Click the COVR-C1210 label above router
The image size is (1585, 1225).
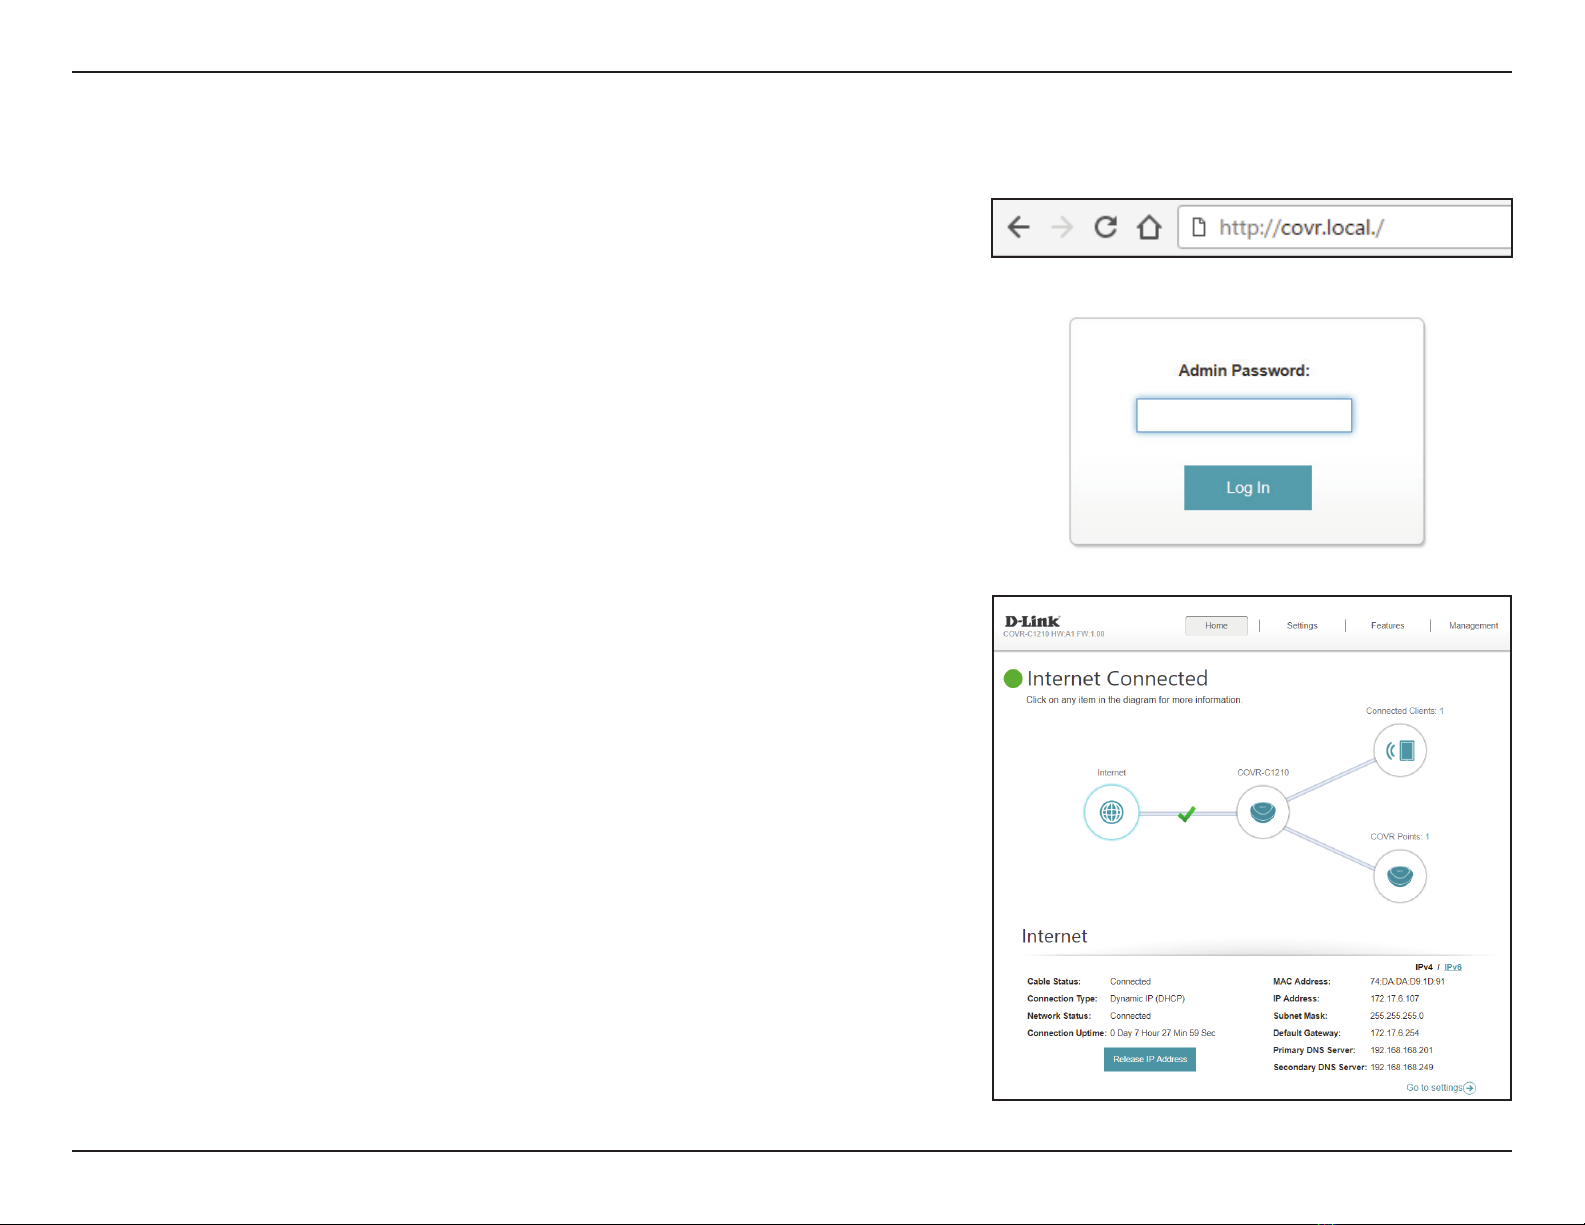click(1263, 773)
